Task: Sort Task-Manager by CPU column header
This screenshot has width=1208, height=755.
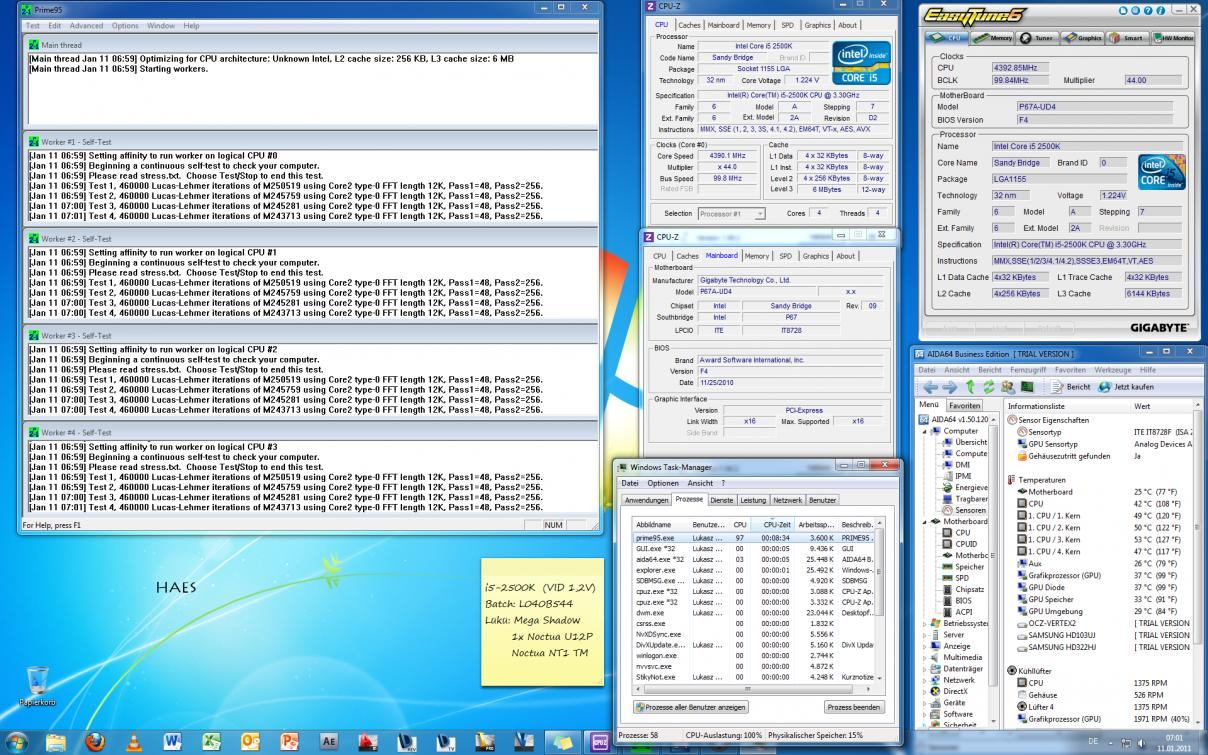Action: [x=740, y=523]
